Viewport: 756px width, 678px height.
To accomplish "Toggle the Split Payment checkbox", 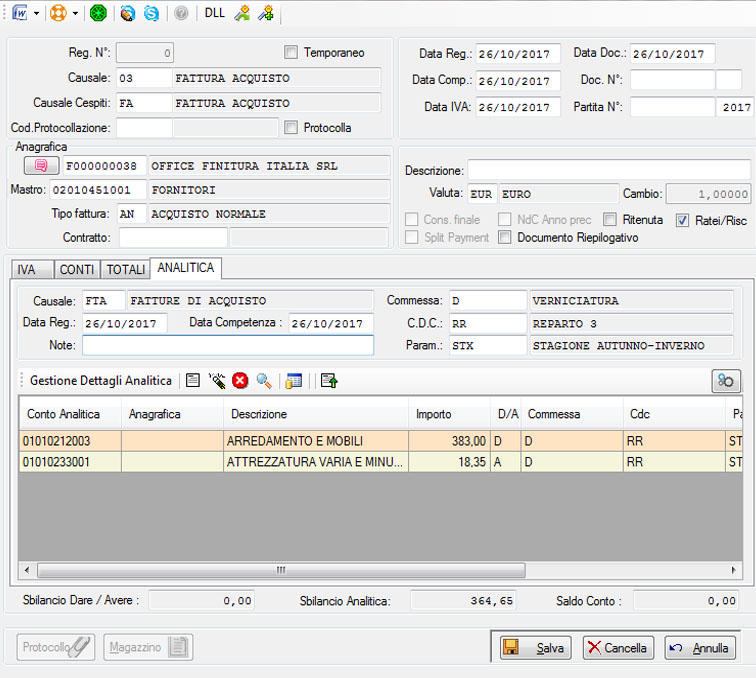I will pyautogui.click(x=412, y=237).
